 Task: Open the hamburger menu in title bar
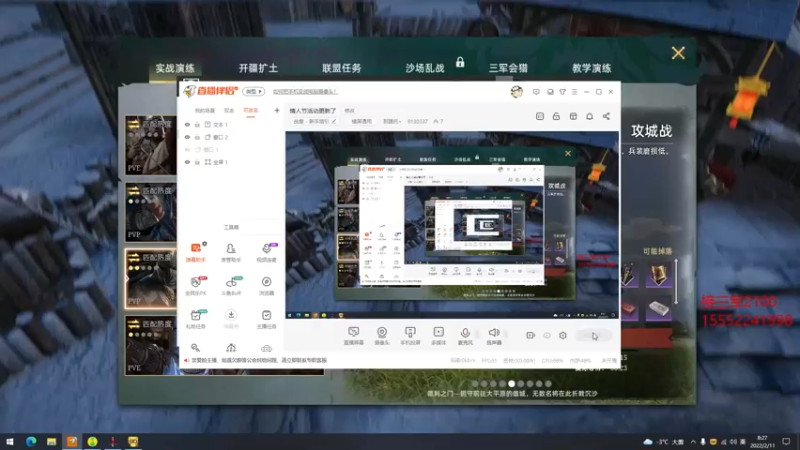tap(574, 92)
